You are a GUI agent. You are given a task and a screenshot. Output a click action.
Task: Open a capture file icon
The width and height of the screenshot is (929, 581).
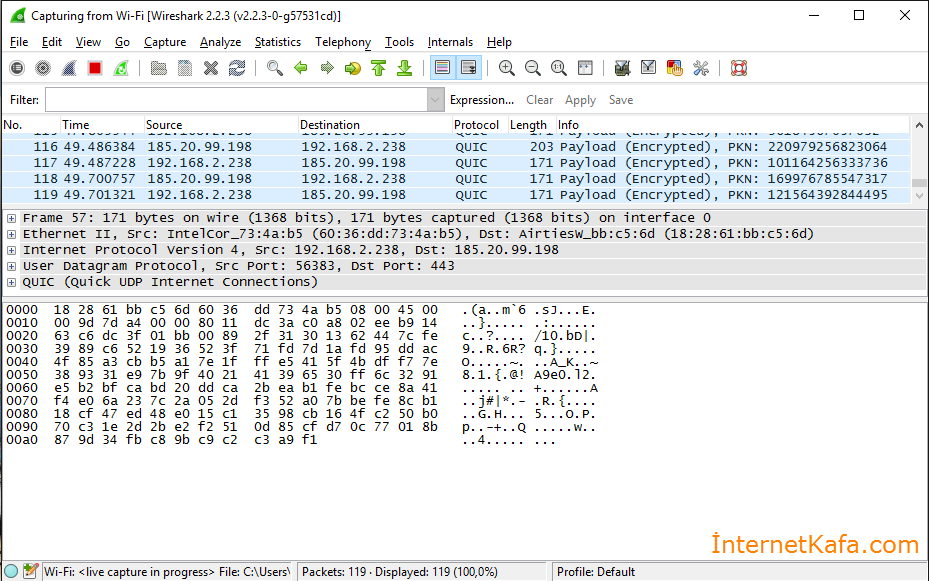pyautogui.click(x=158, y=68)
